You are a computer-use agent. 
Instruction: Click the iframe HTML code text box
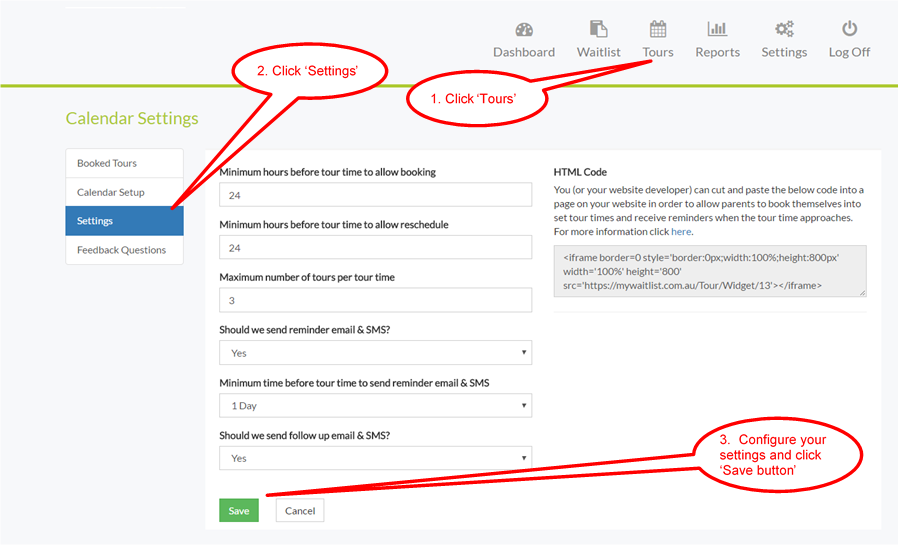click(x=710, y=272)
